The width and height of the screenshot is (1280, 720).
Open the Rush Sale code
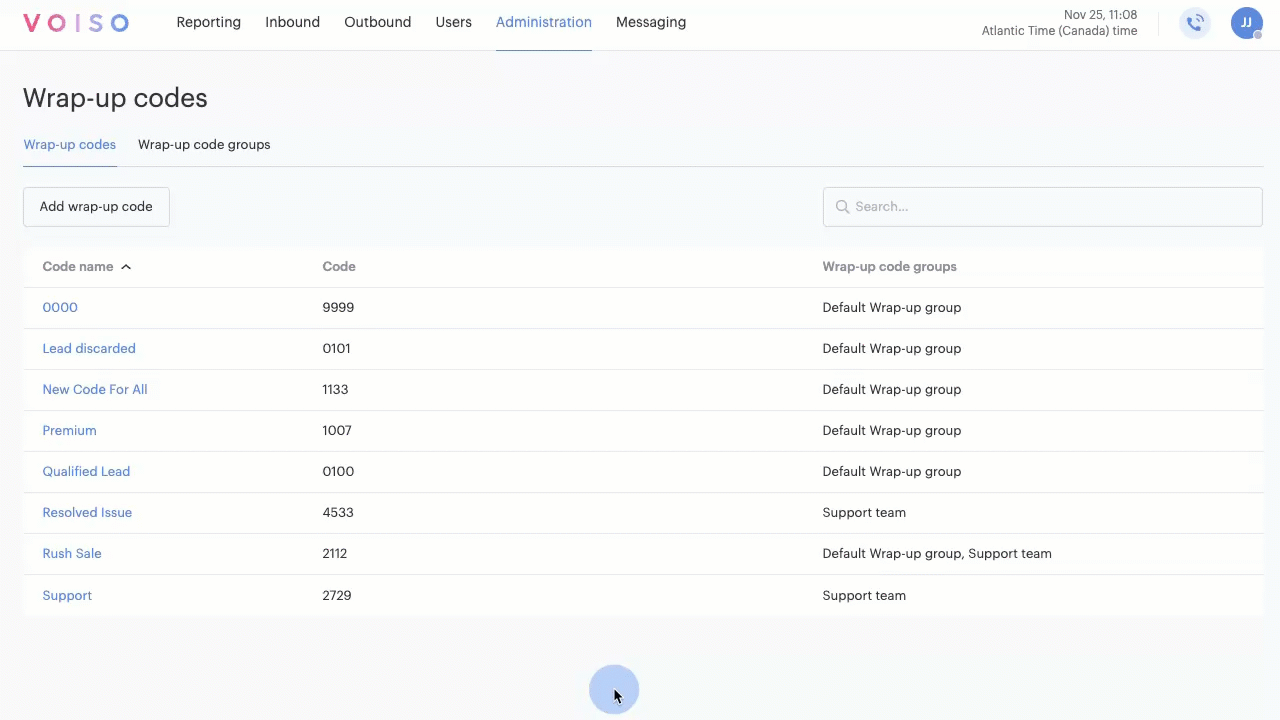point(72,554)
